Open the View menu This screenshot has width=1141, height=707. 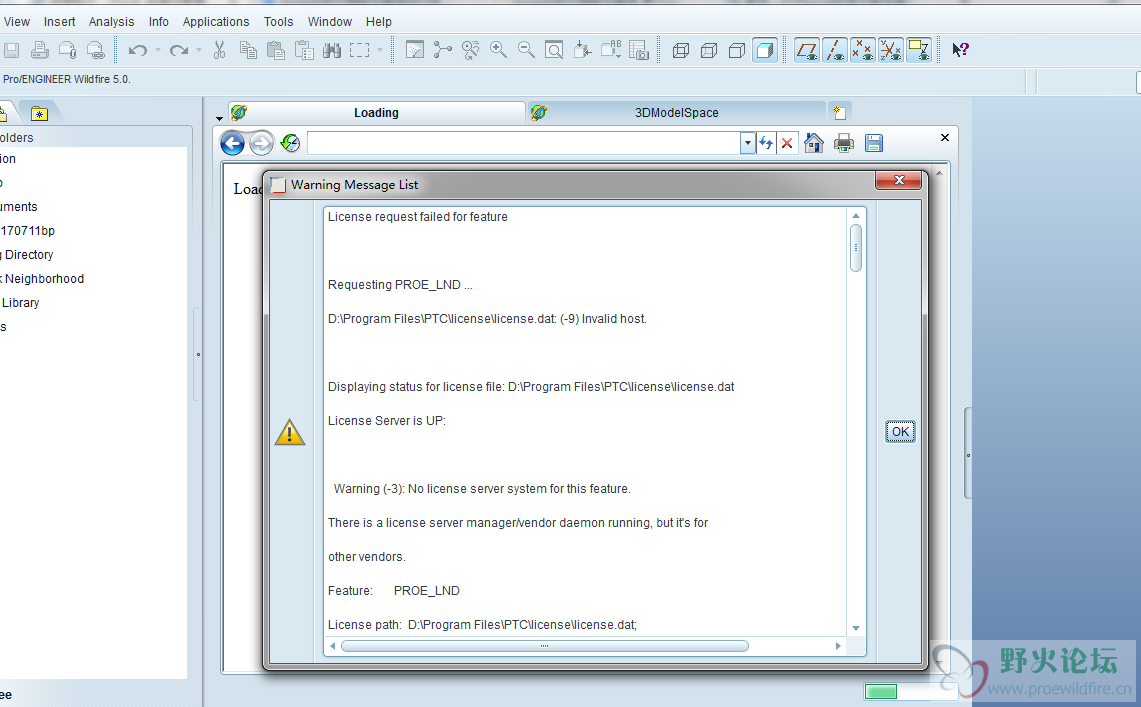point(17,22)
